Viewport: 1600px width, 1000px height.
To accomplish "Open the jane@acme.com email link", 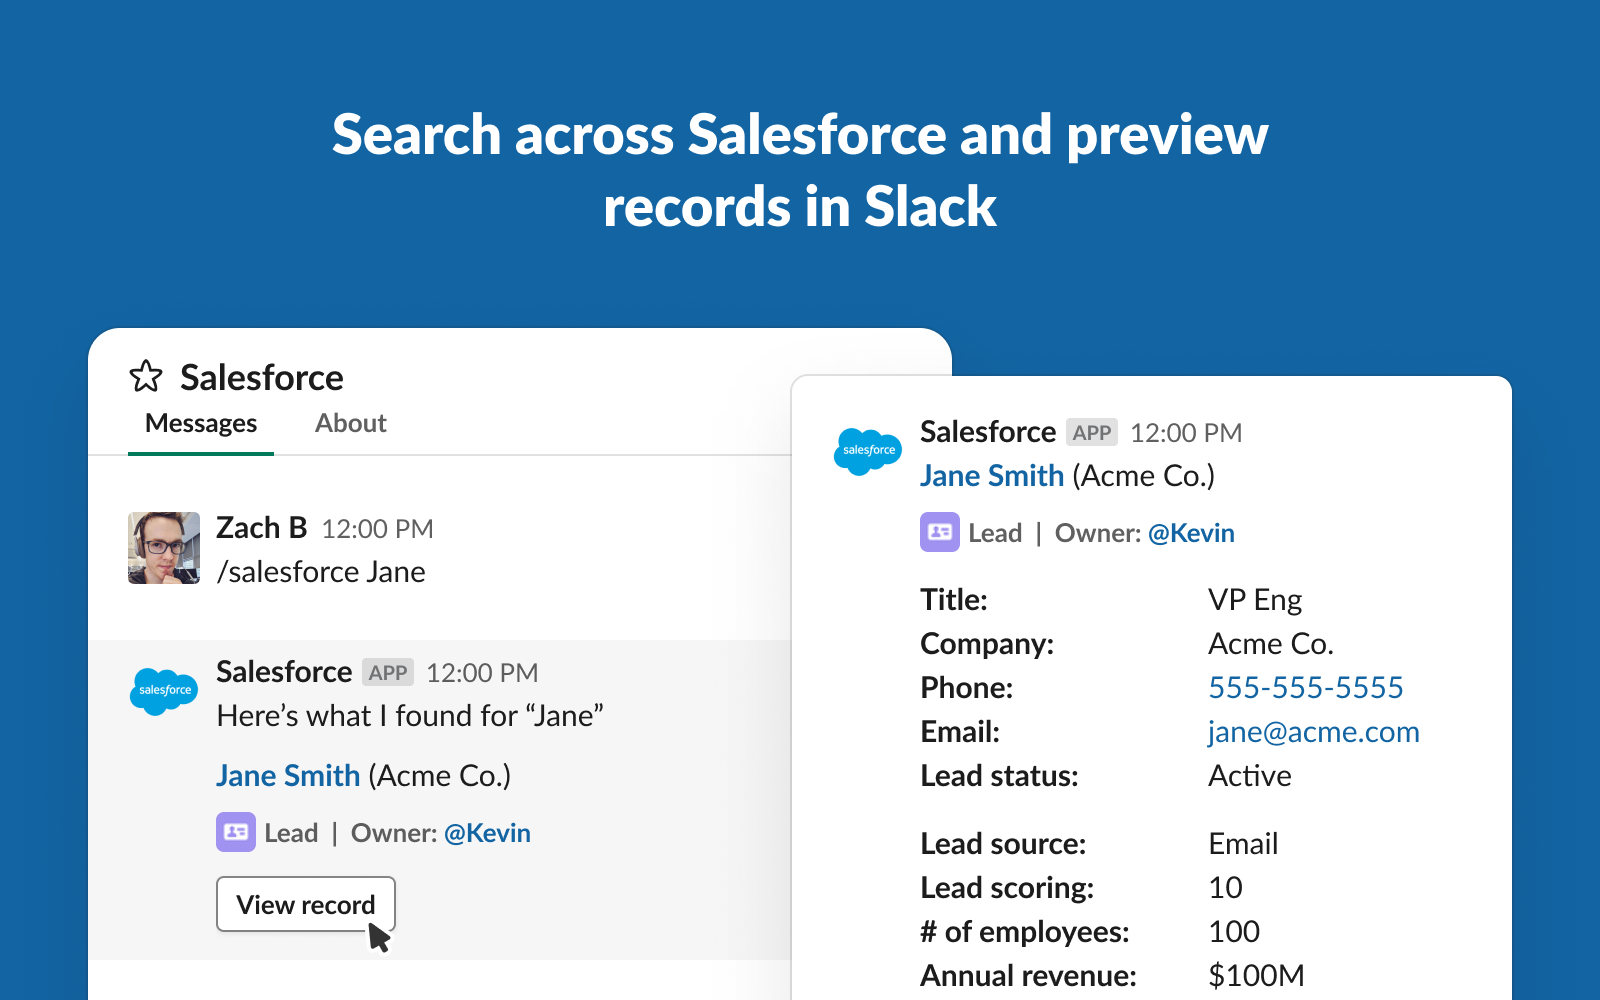I will (x=1314, y=732).
